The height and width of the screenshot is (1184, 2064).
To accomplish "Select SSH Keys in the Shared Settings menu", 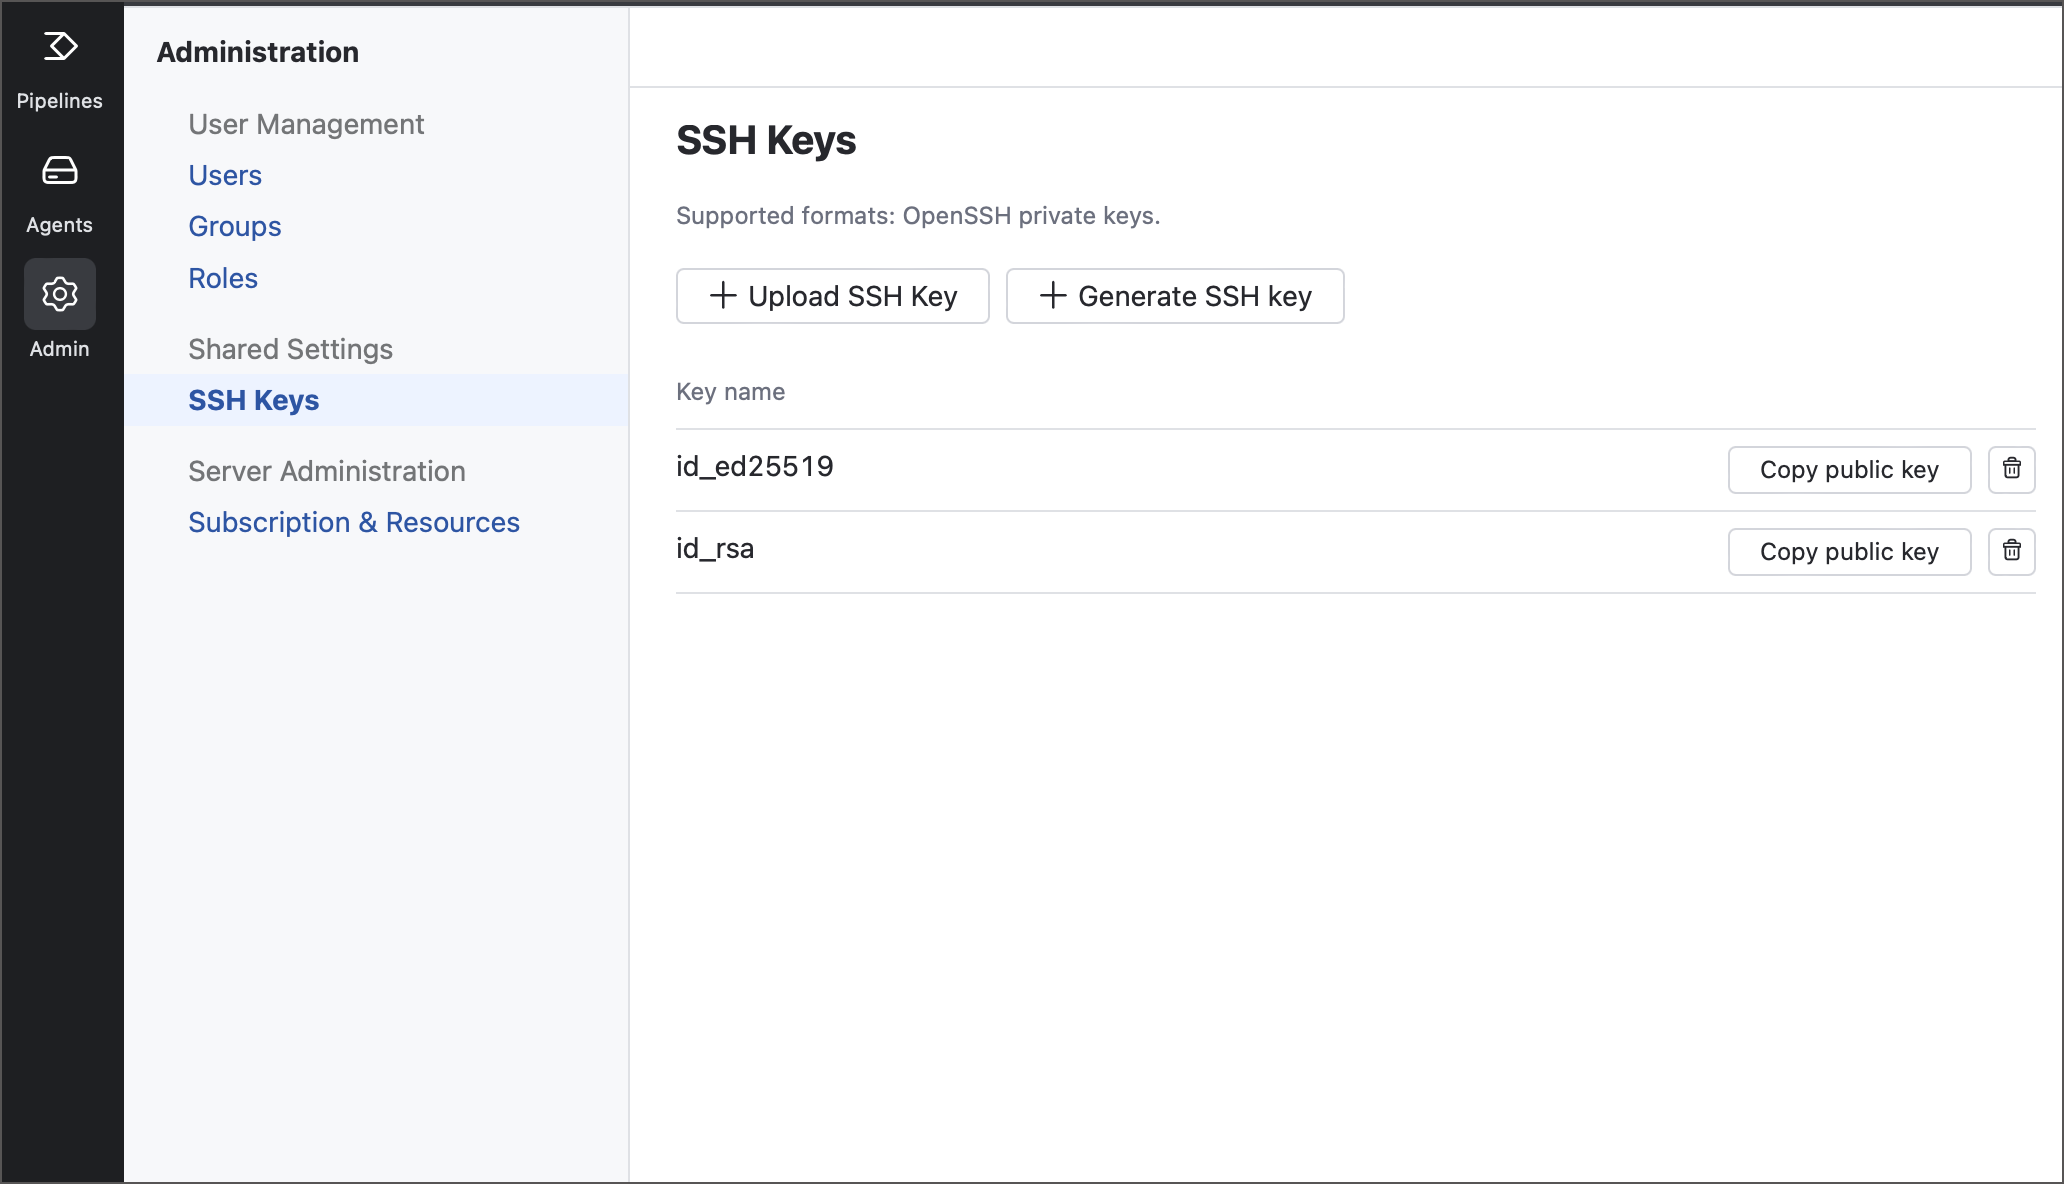I will (253, 399).
